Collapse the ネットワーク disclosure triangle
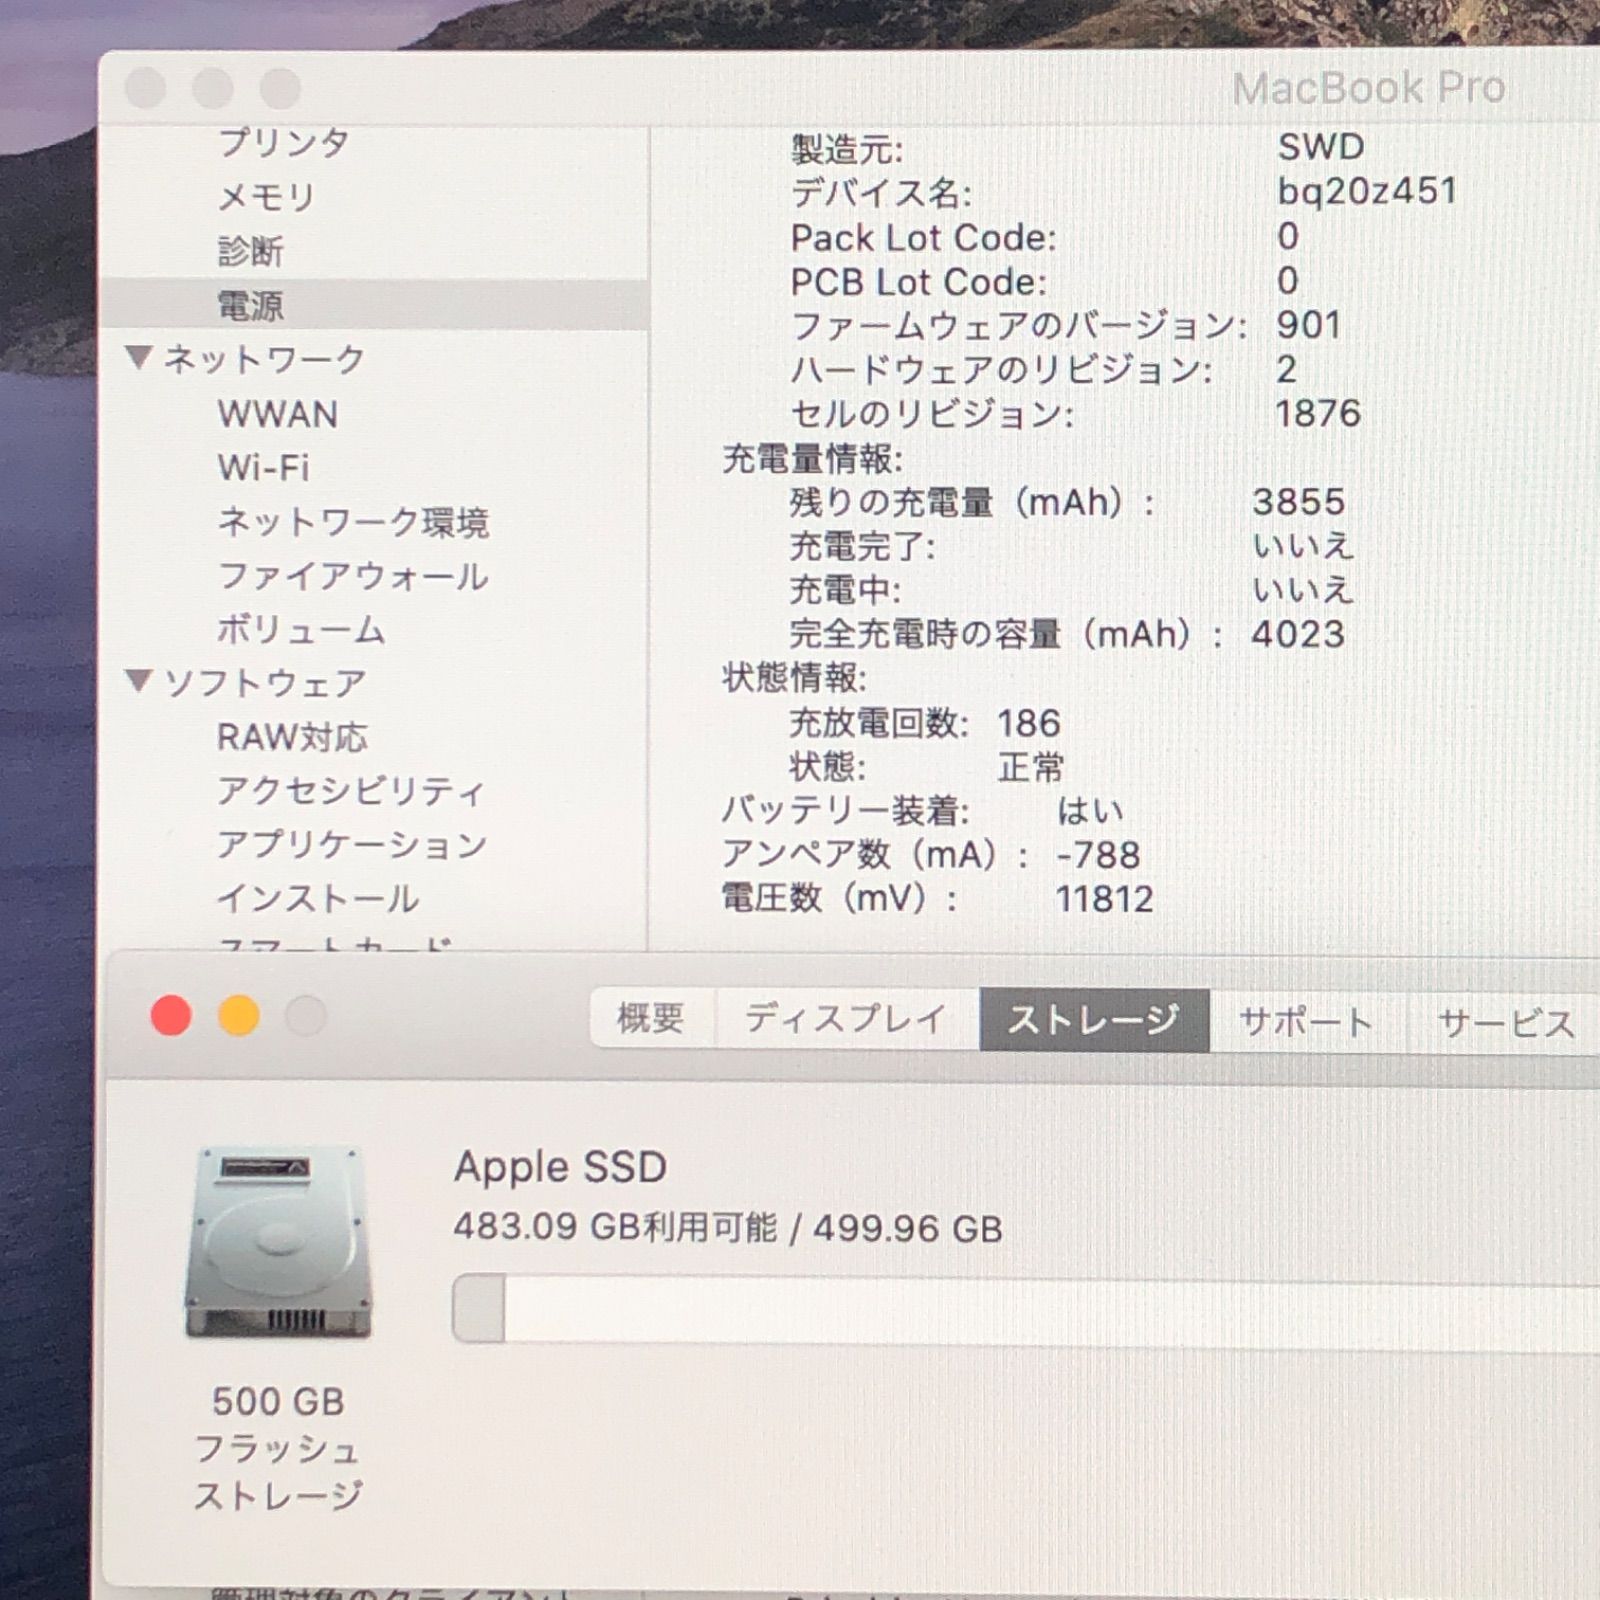The width and height of the screenshot is (1600, 1600). 139,356
